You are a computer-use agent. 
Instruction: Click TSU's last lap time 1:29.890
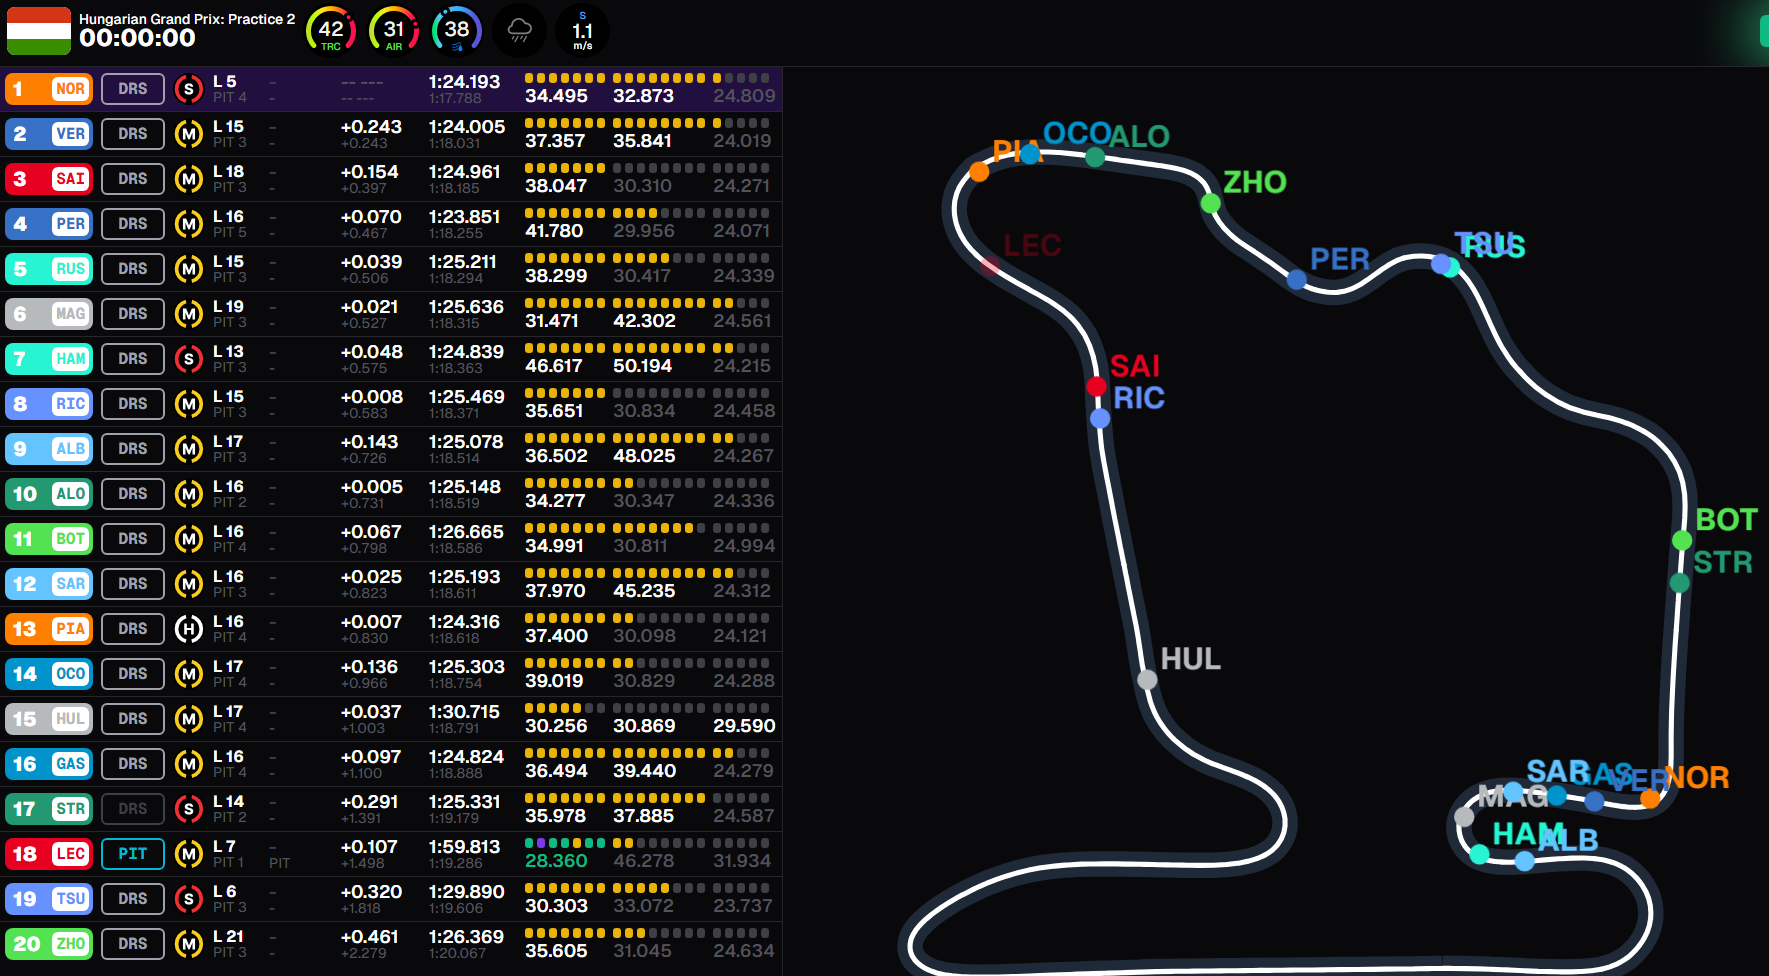pyautogui.click(x=465, y=892)
